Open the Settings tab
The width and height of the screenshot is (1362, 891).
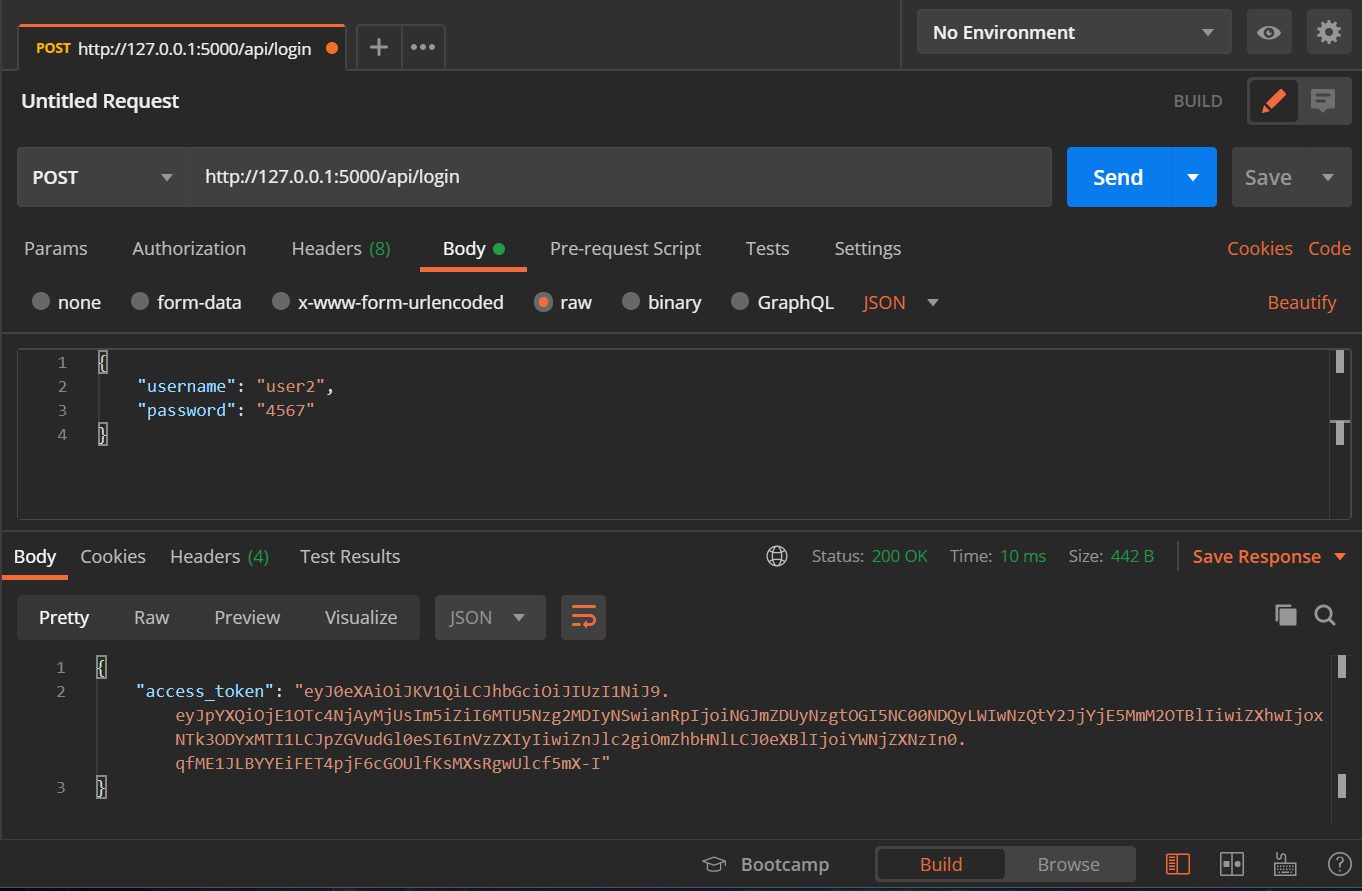(x=868, y=248)
